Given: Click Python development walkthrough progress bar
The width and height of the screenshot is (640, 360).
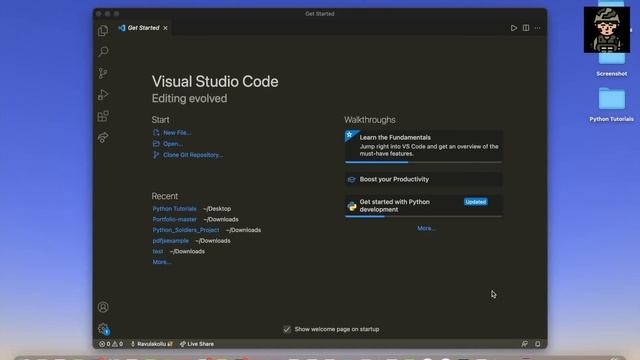Looking at the screenshot, I should [424, 217].
